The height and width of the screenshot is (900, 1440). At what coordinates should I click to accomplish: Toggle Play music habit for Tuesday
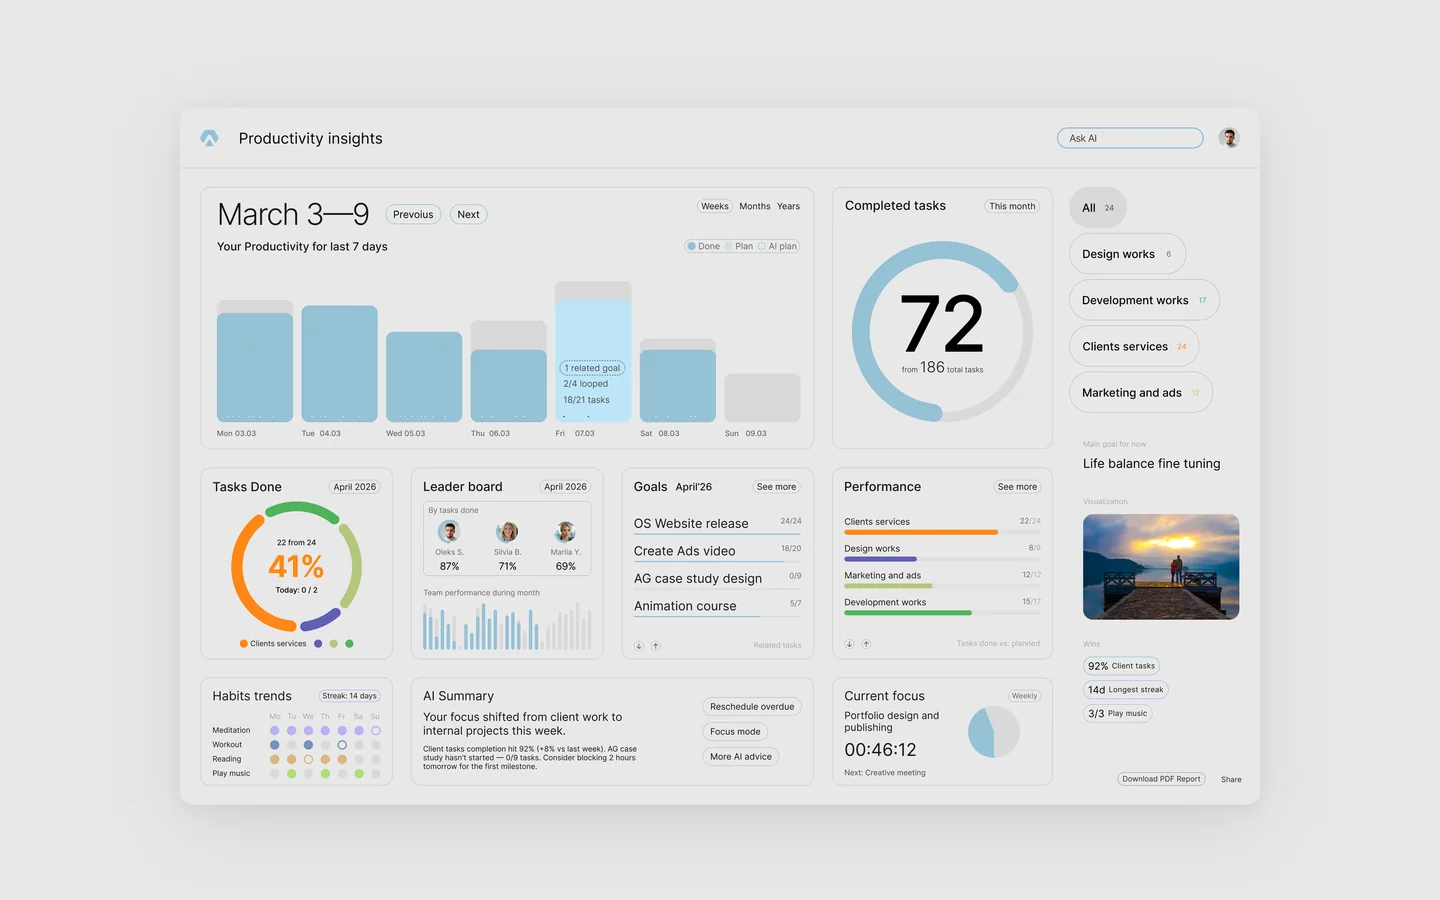point(292,773)
